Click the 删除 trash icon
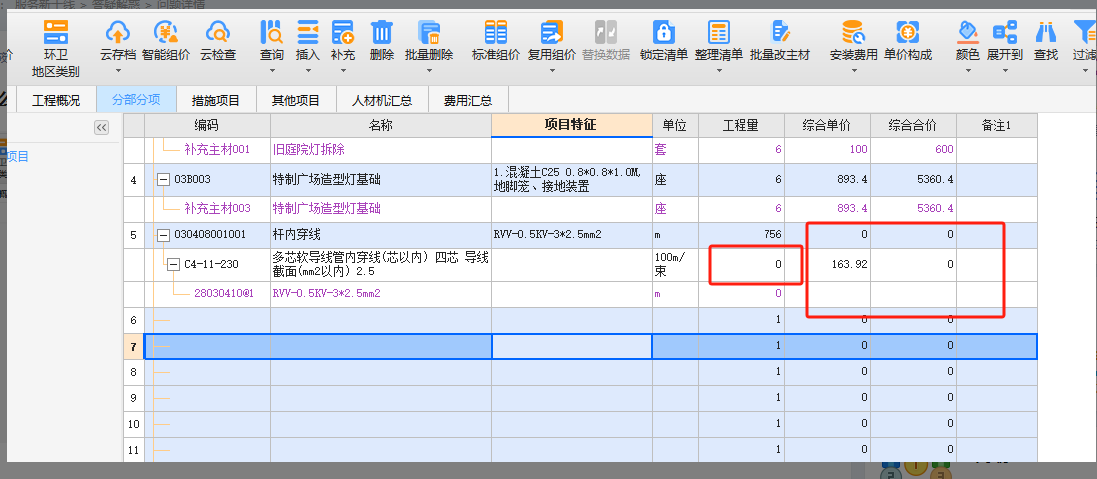This screenshot has width=1097, height=479. pos(381,32)
